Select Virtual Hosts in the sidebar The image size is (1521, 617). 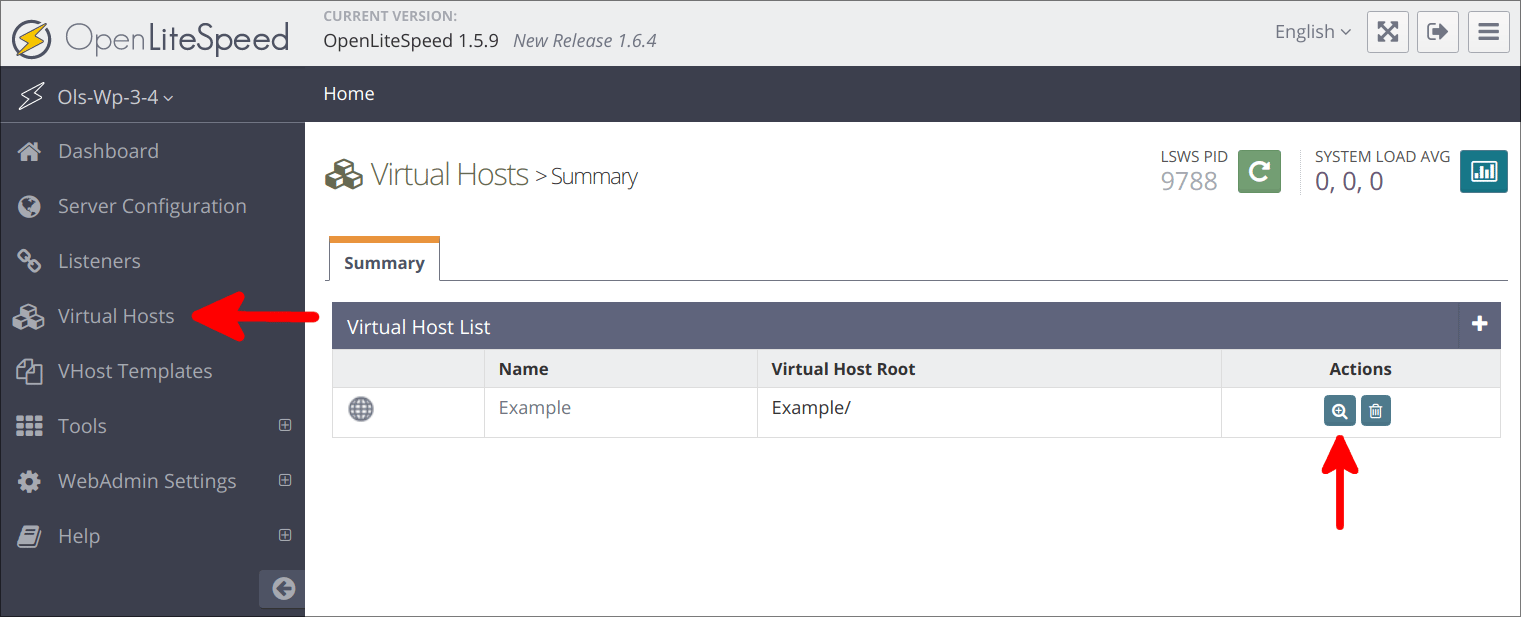point(116,316)
